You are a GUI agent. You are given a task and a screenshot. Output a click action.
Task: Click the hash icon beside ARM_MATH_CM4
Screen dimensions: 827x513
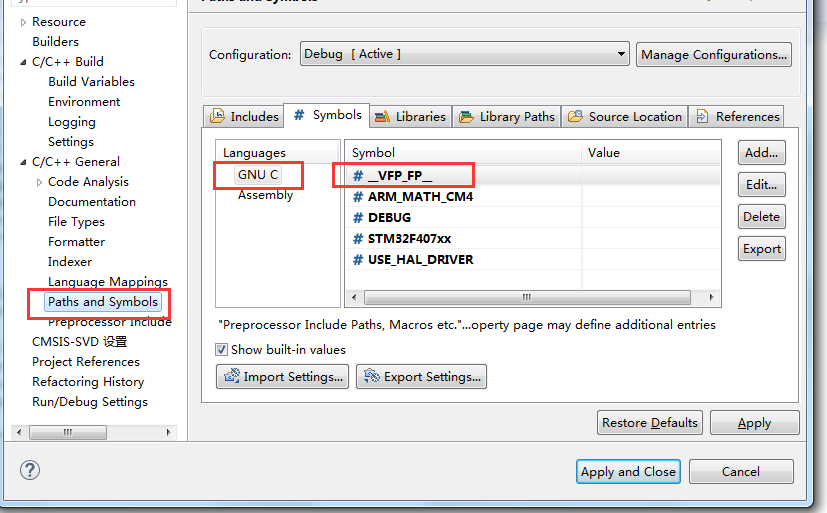pos(358,197)
